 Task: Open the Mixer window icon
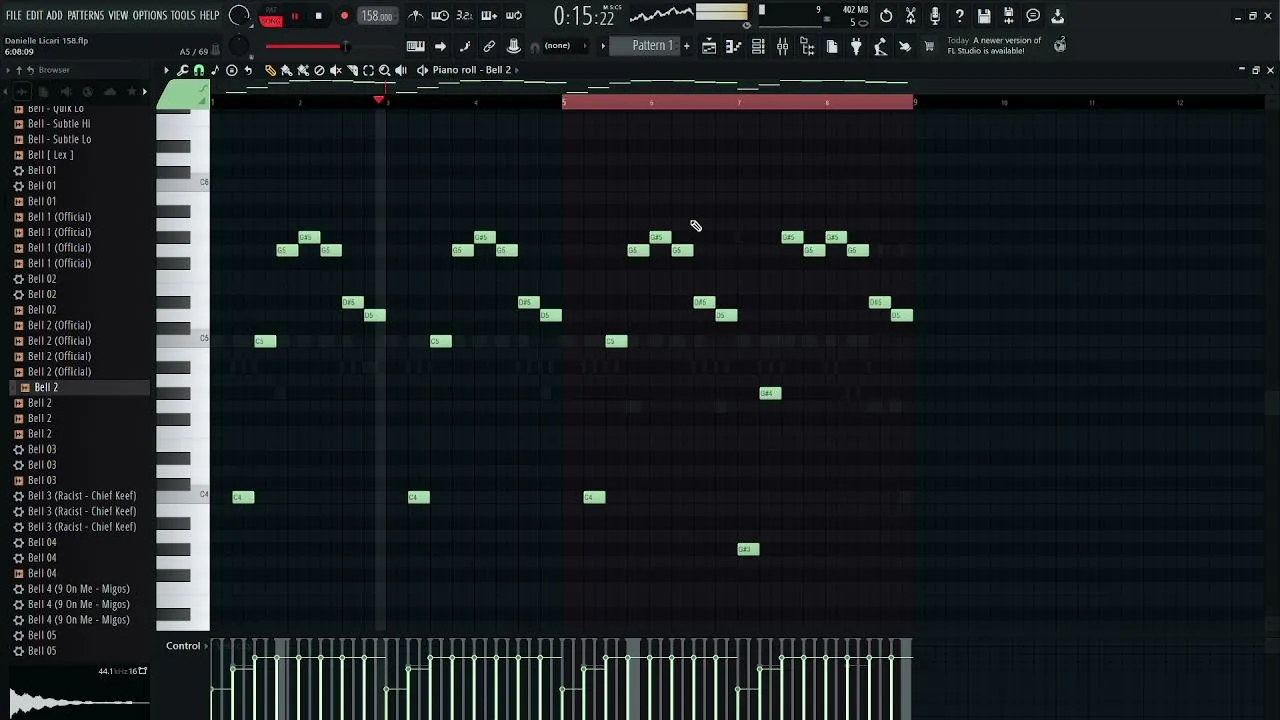pos(783,46)
